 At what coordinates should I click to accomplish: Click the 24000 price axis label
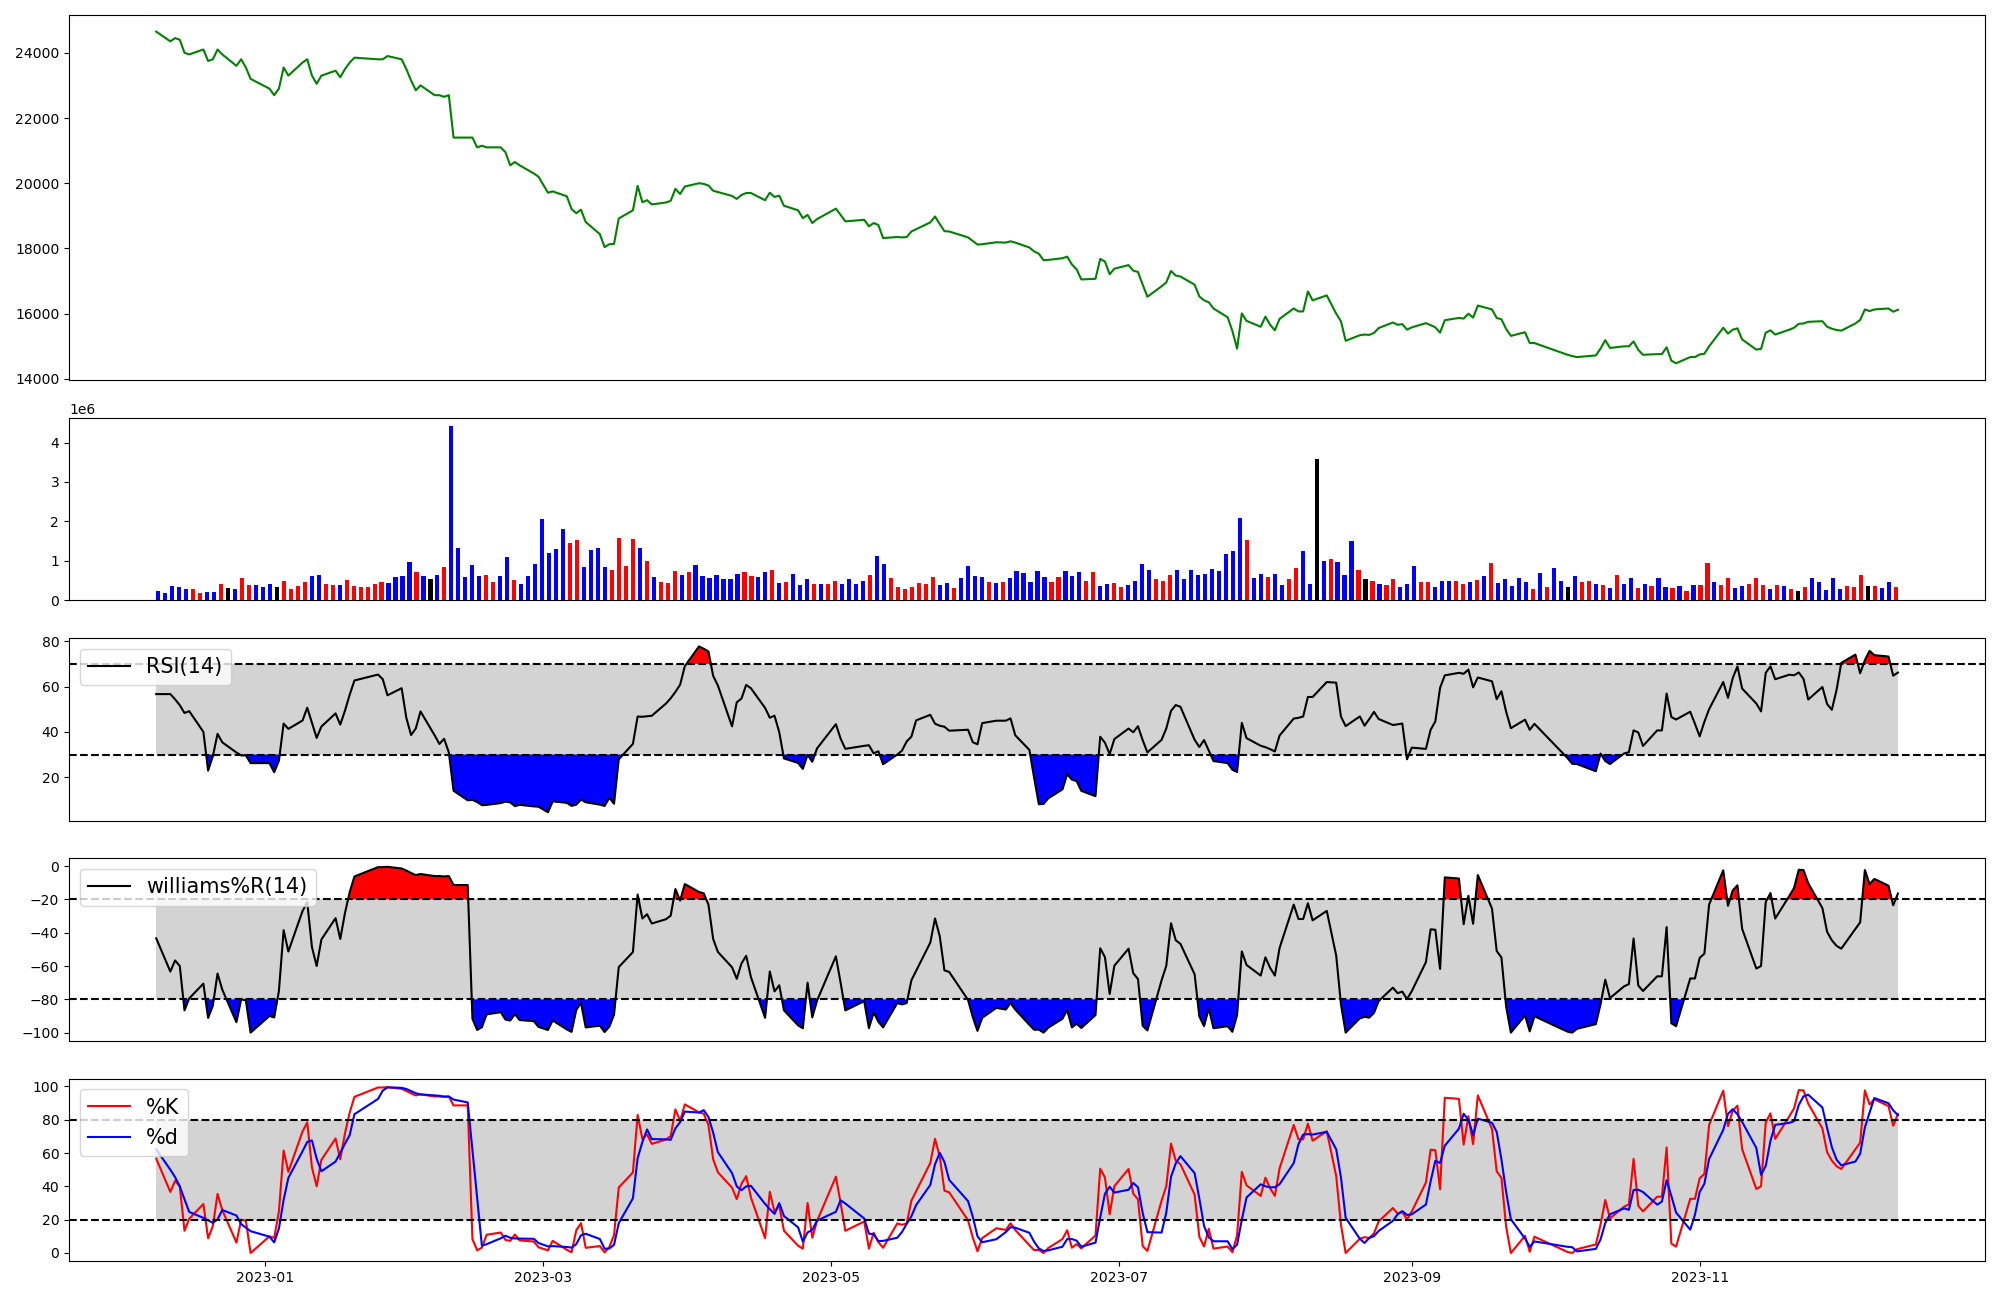(37, 53)
